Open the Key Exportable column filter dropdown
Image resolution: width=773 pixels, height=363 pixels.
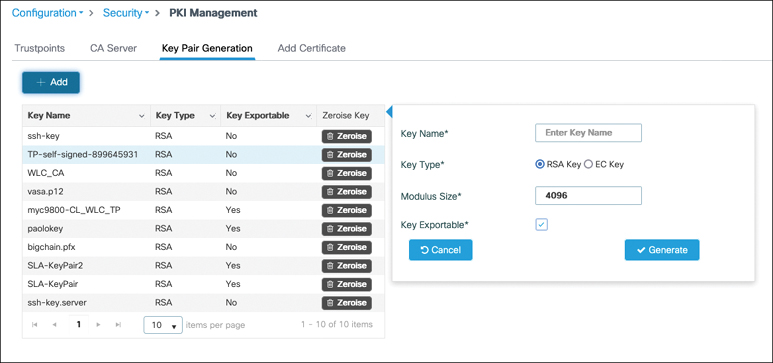309,116
